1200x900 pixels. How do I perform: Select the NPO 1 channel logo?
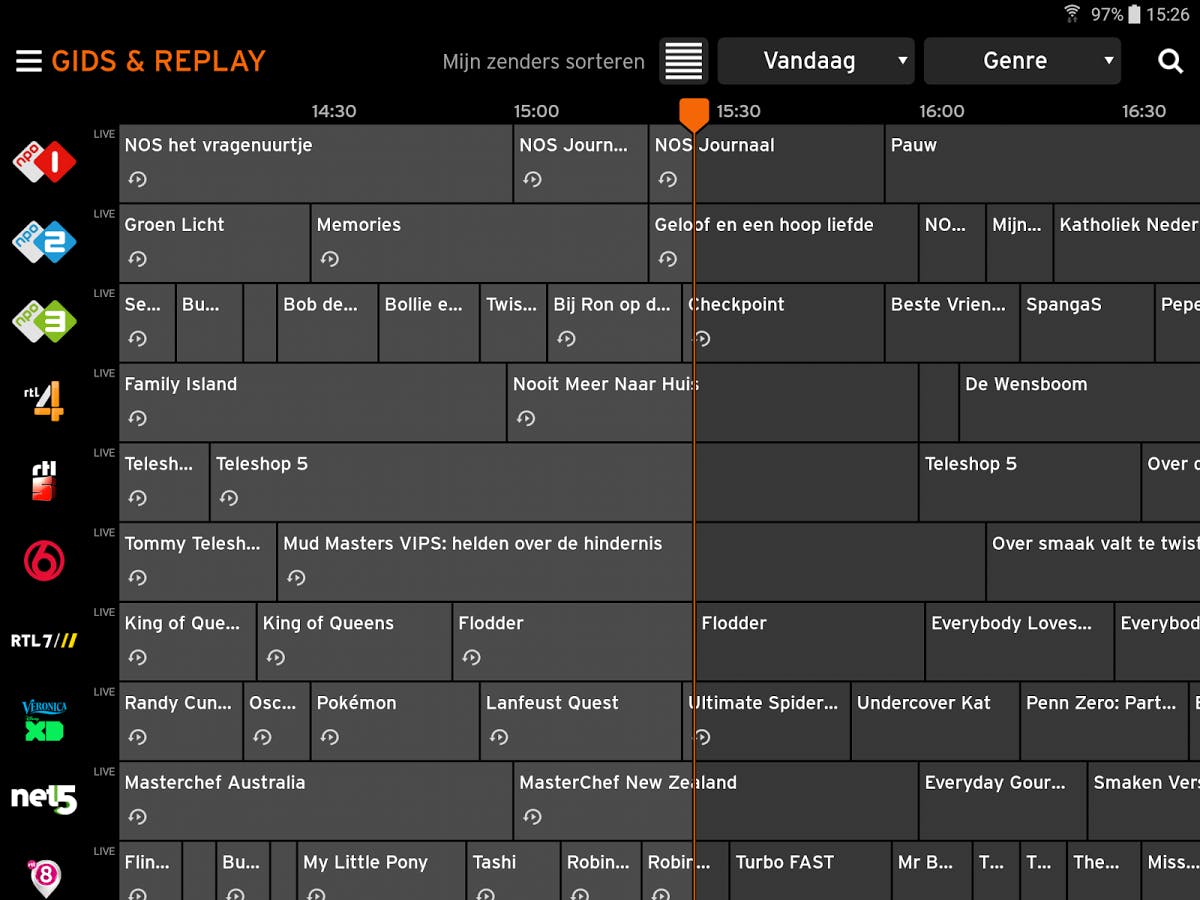pyautogui.click(x=45, y=162)
